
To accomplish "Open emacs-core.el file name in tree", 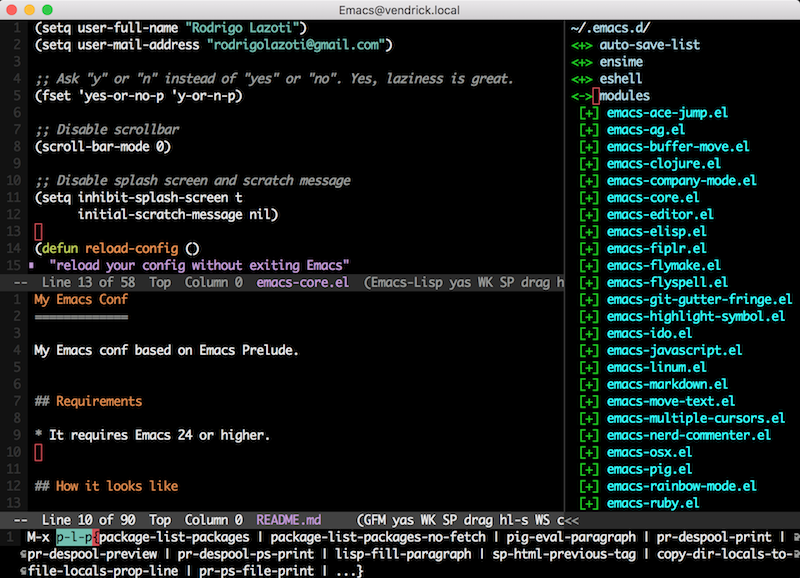I will click(x=653, y=198).
